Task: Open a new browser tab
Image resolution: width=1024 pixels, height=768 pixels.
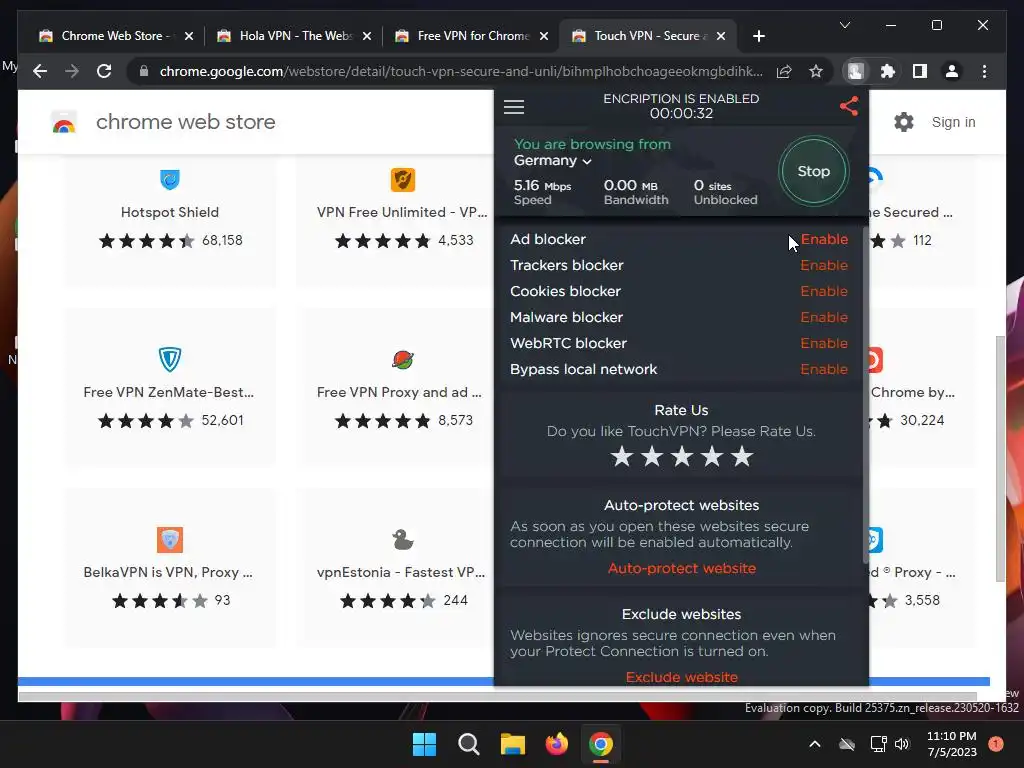Action: pos(758,36)
